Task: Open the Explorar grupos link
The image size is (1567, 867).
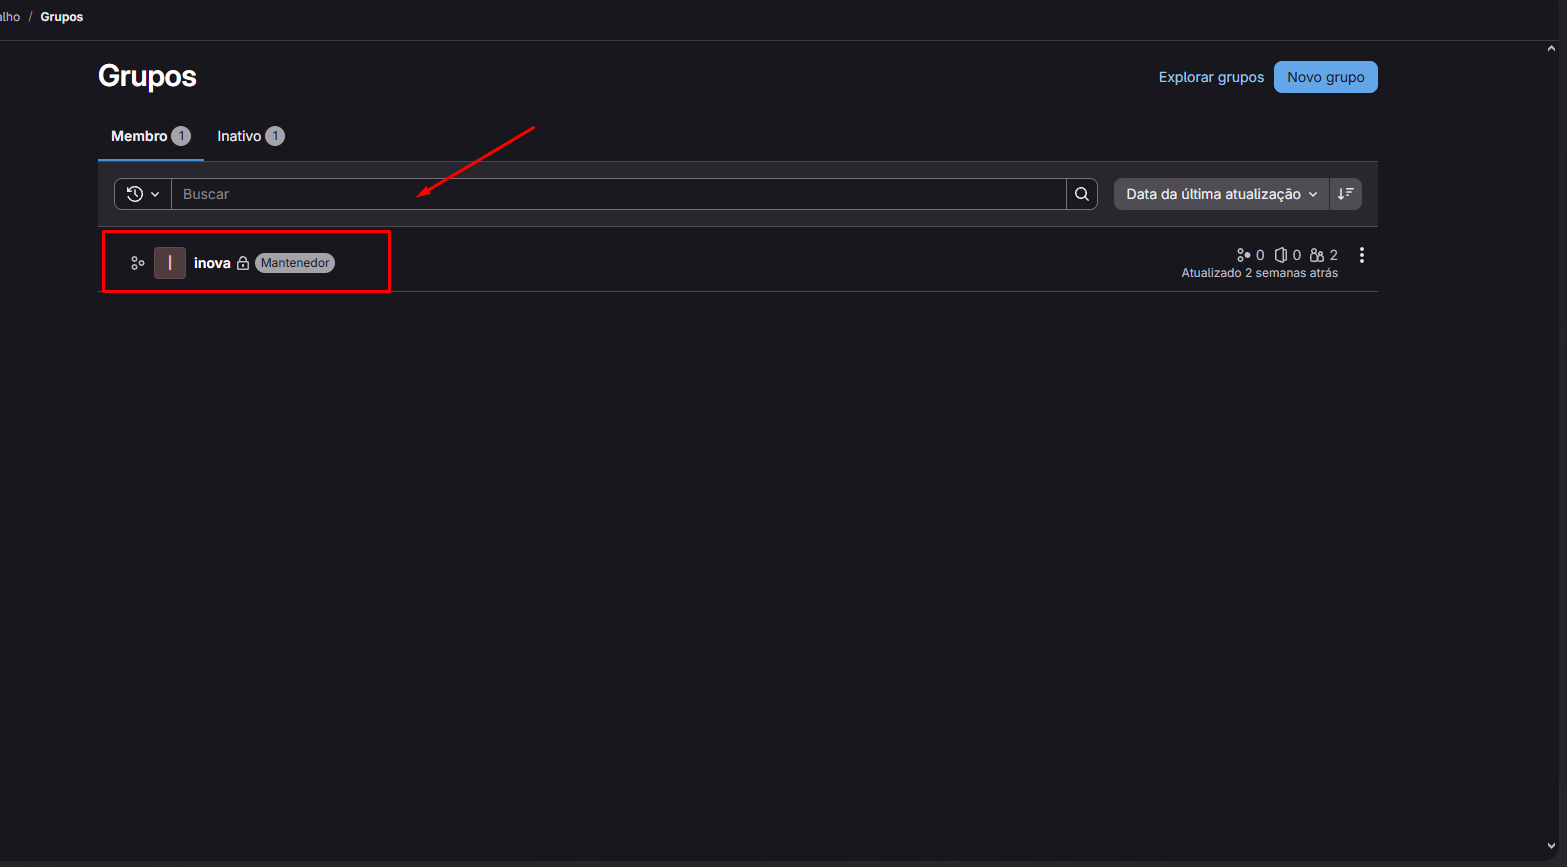Action: coord(1211,77)
